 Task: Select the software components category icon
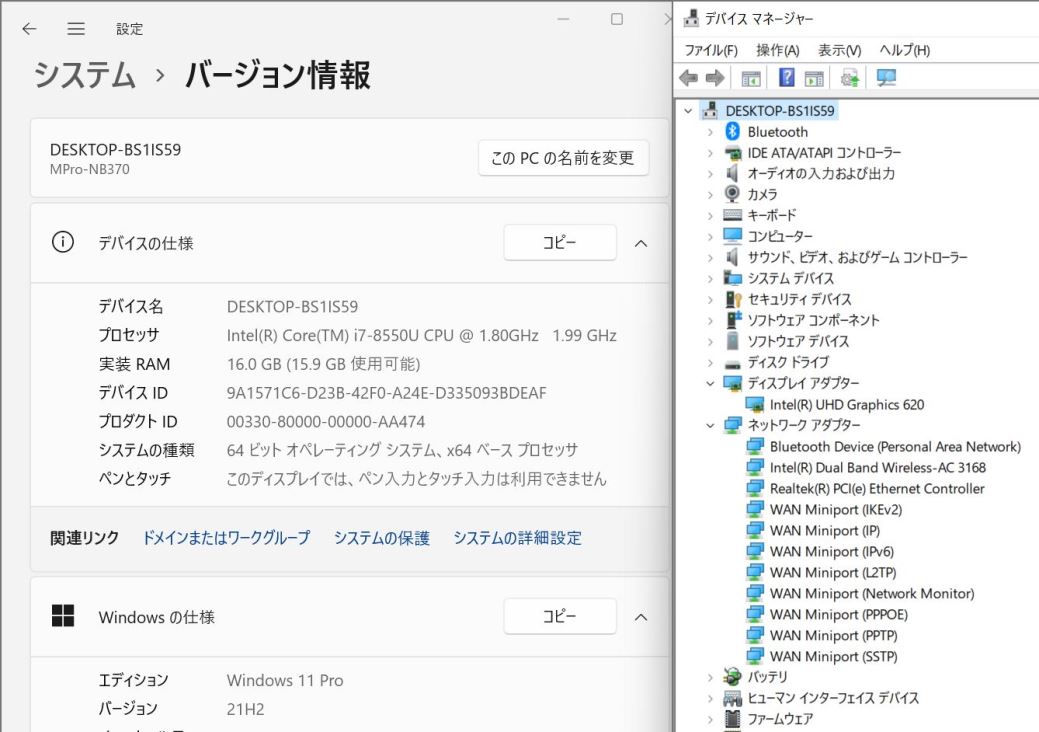pyautogui.click(x=733, y=320)
